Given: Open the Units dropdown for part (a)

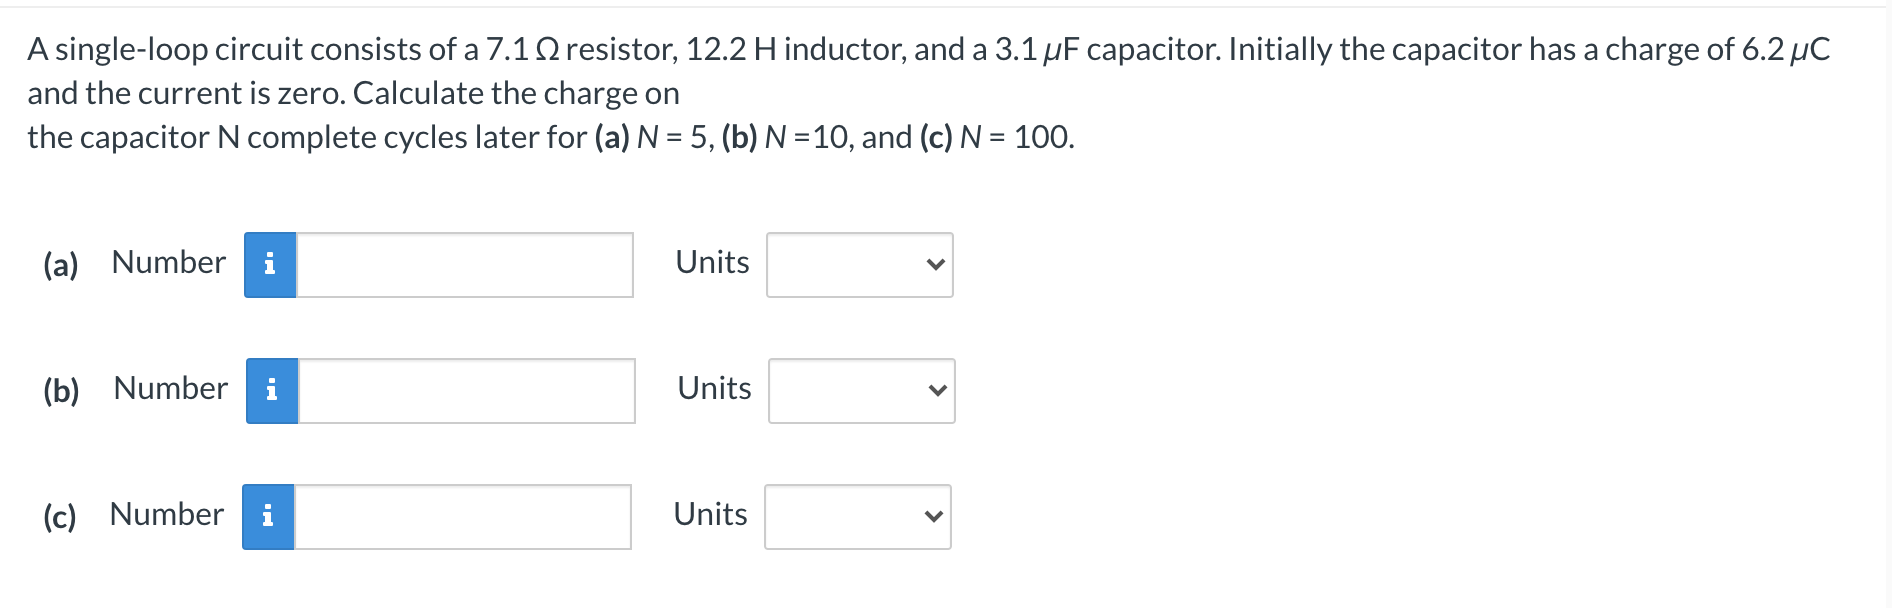Looking at the screenshot, I should (858, 264).
